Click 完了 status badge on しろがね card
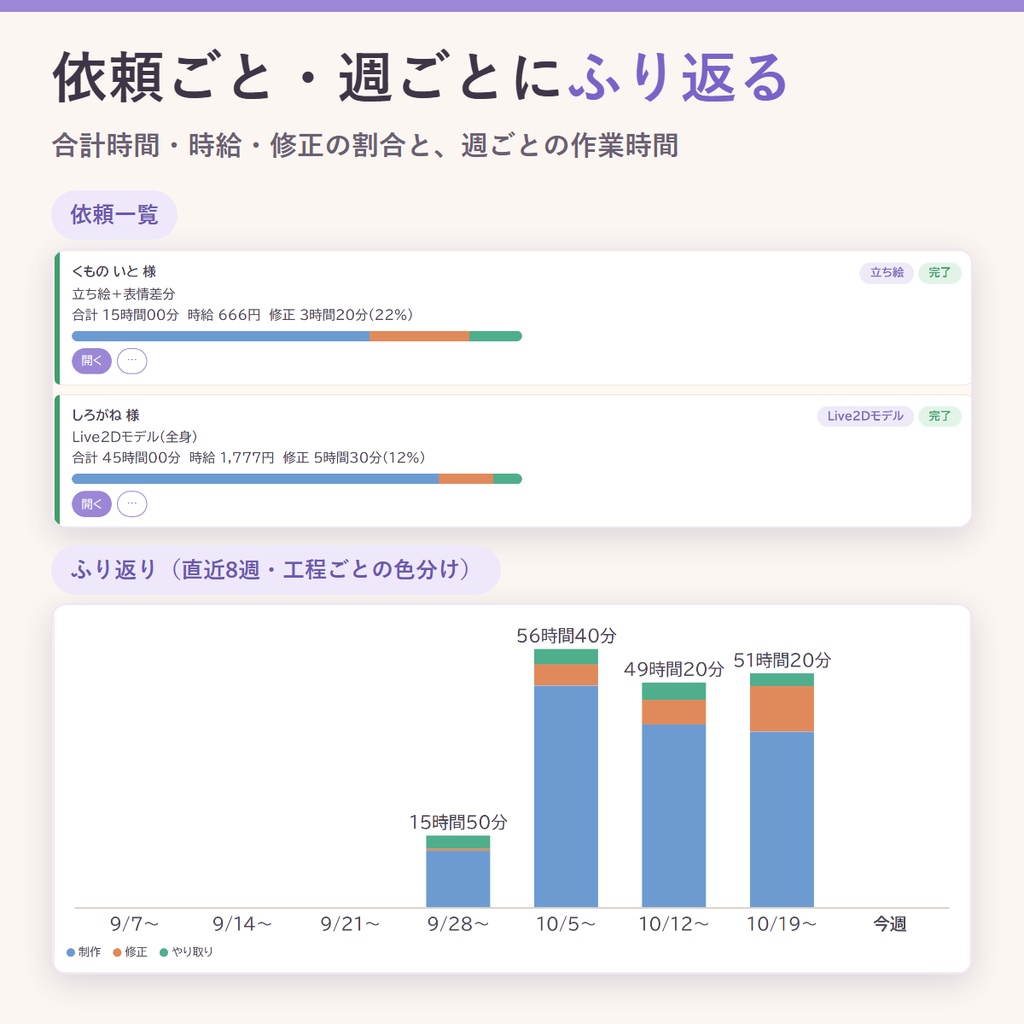Image resolution: width=1024 pixels, height=1024 pixels. point(939,416)
